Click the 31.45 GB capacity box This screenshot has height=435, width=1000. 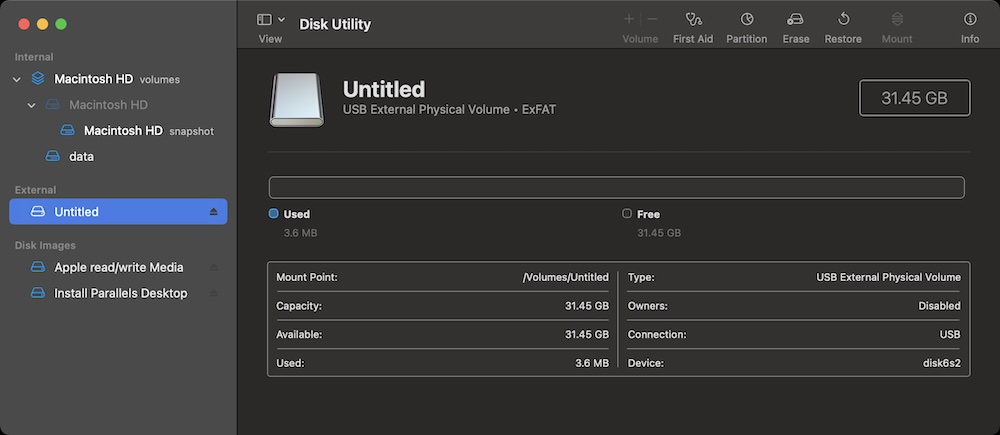914,99
